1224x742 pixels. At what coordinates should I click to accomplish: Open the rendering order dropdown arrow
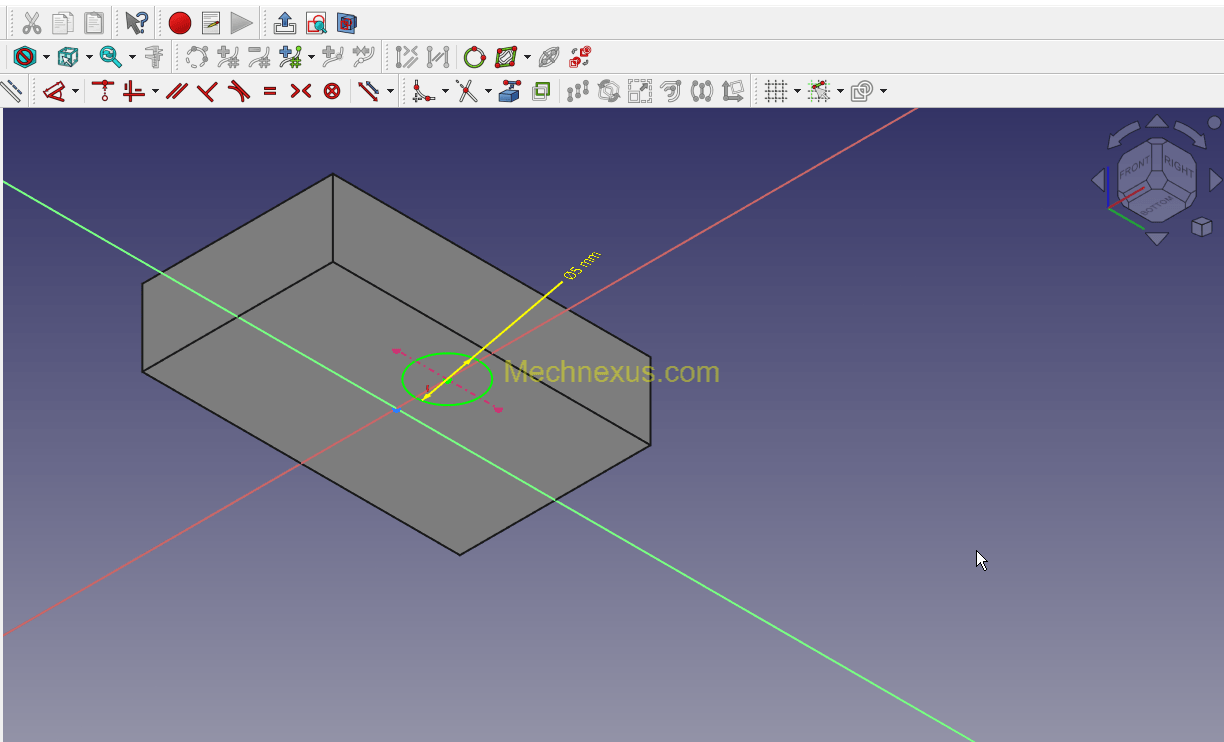pyautogui.click(x=883, y=92)
